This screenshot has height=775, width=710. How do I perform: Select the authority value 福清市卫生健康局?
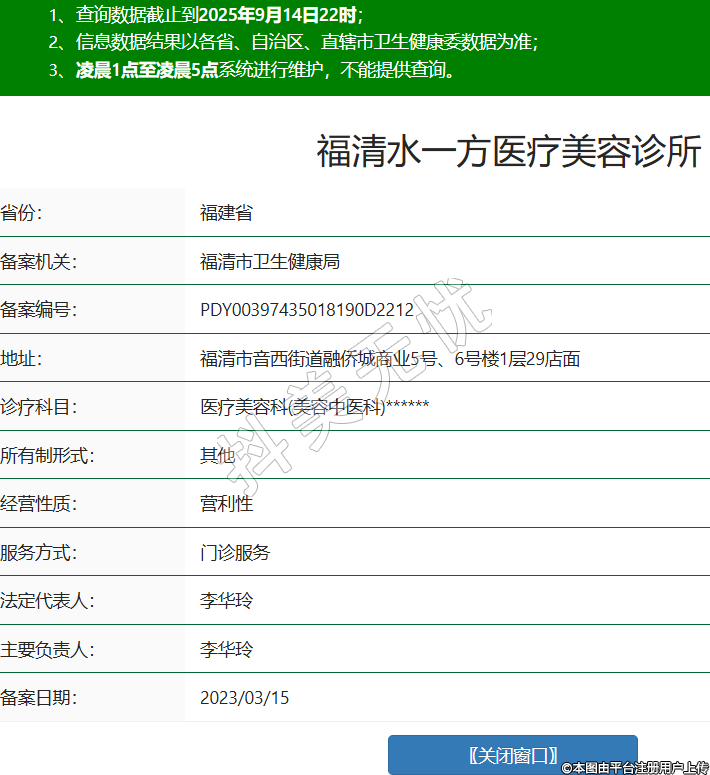coord(270,262)
